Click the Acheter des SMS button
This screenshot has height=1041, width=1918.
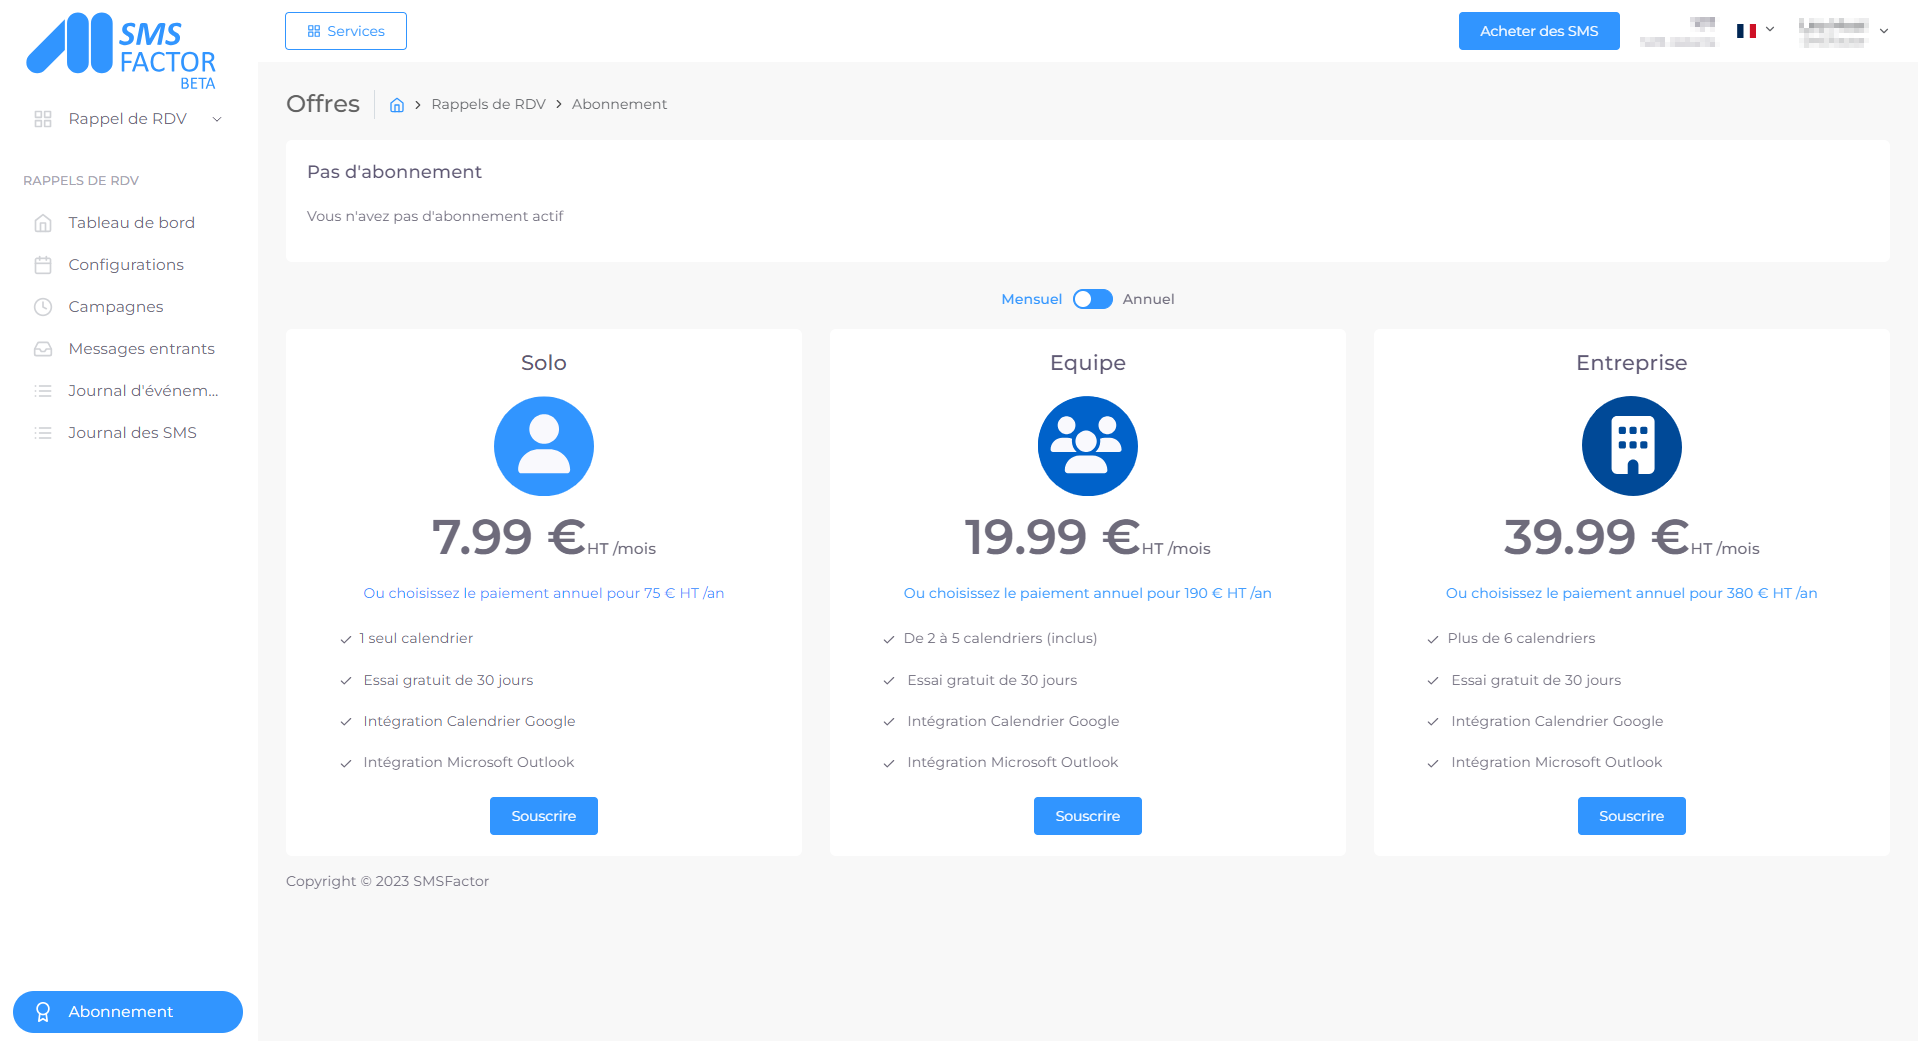click(1538, 31)
